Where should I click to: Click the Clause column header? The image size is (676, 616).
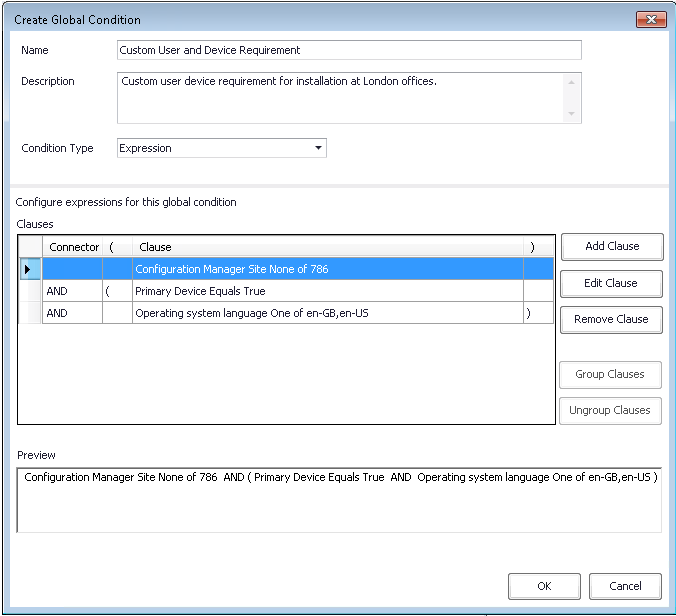pyautogui.click(x=327, y=247)
